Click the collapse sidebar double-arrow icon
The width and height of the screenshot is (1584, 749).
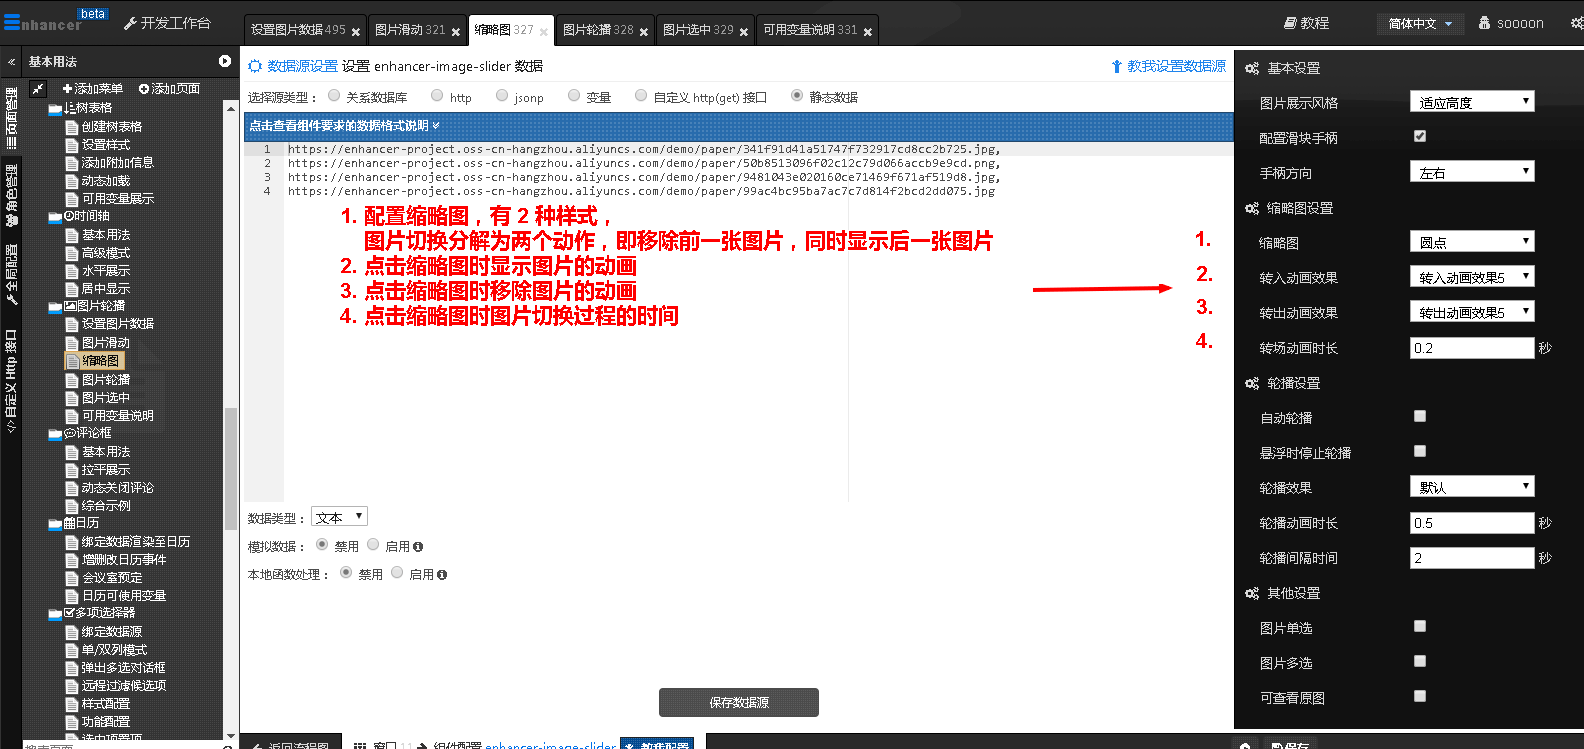click(12, 62)
